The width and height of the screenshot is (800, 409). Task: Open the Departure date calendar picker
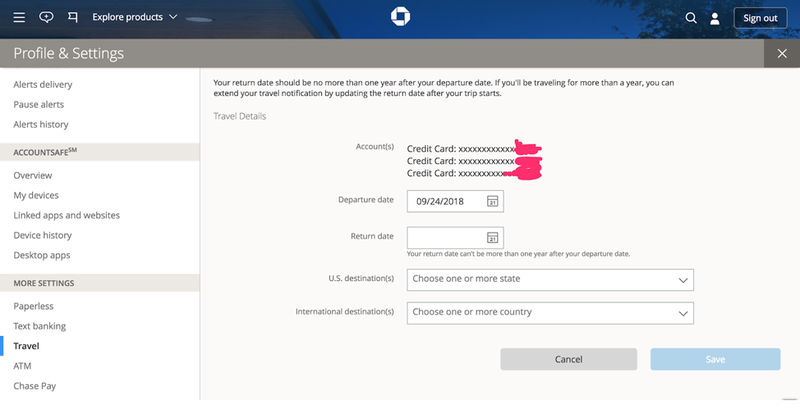pos(492,201)
